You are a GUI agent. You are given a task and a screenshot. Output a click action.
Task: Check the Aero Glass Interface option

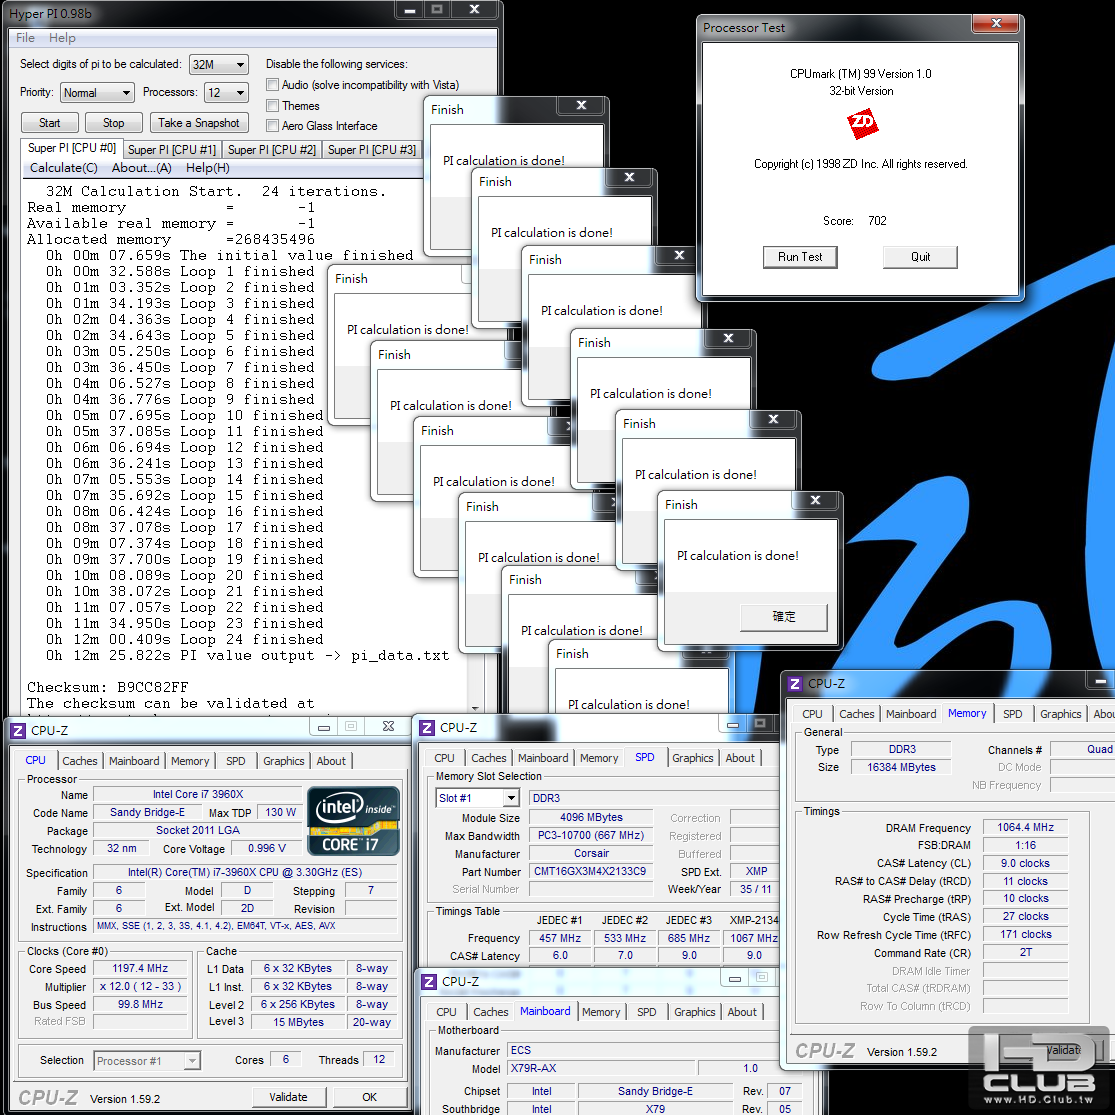[x=272, y=126]
